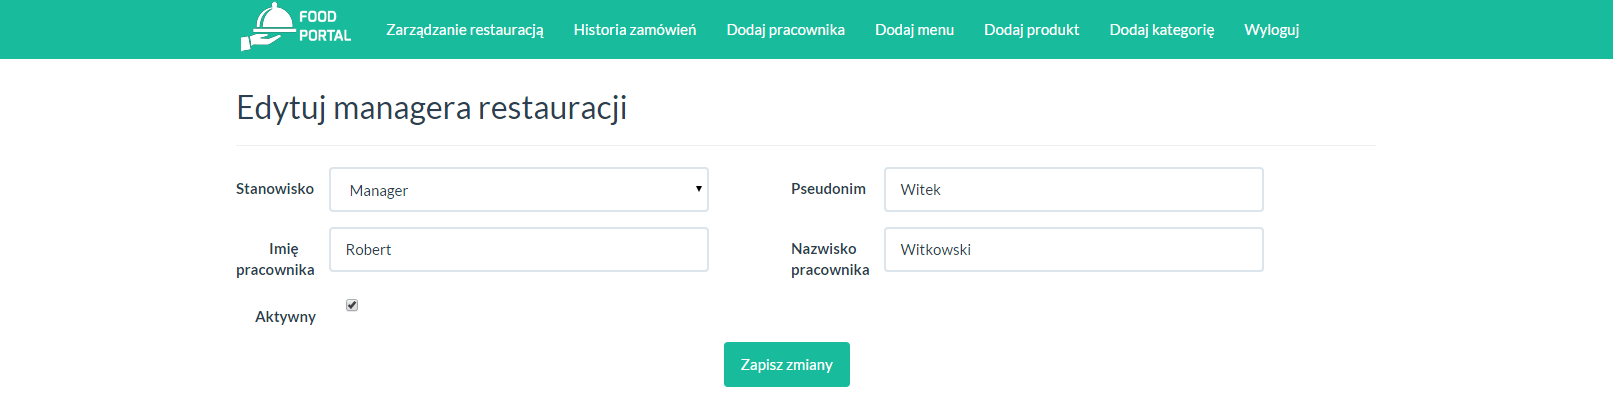1613x418 pixels.
Task: Click the Stanowisko field label
Action: tap(275, 189)
